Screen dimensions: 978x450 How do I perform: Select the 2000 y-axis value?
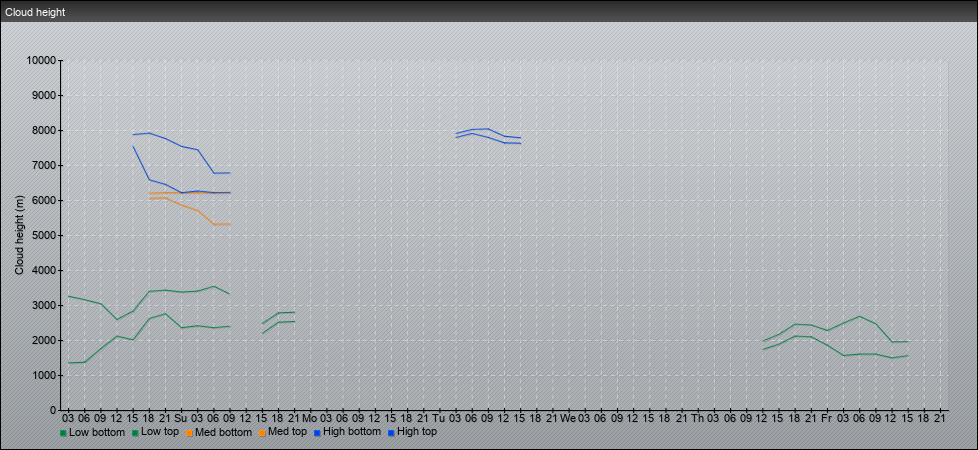(x=44, y=340)
